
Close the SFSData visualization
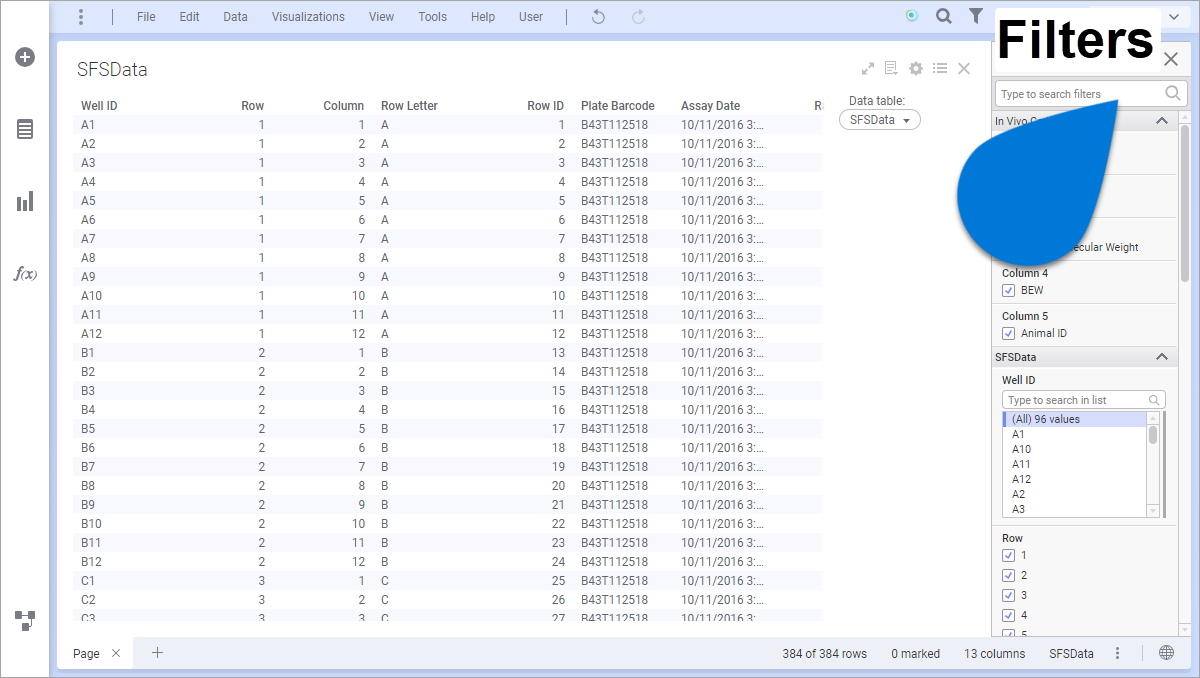[x=964, y=68]
